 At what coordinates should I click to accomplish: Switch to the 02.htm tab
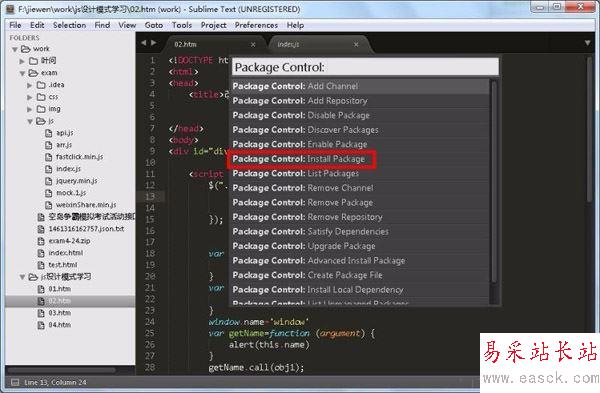[x=214, y=44]
